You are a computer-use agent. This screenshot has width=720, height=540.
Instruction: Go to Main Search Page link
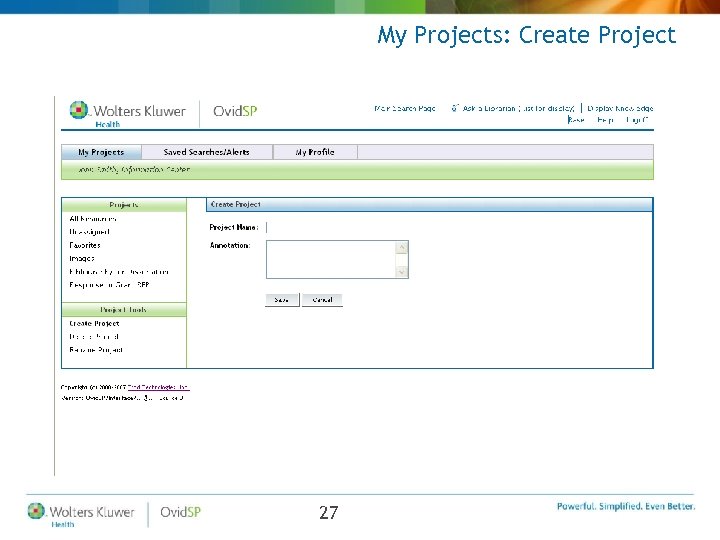coord(405,108)
